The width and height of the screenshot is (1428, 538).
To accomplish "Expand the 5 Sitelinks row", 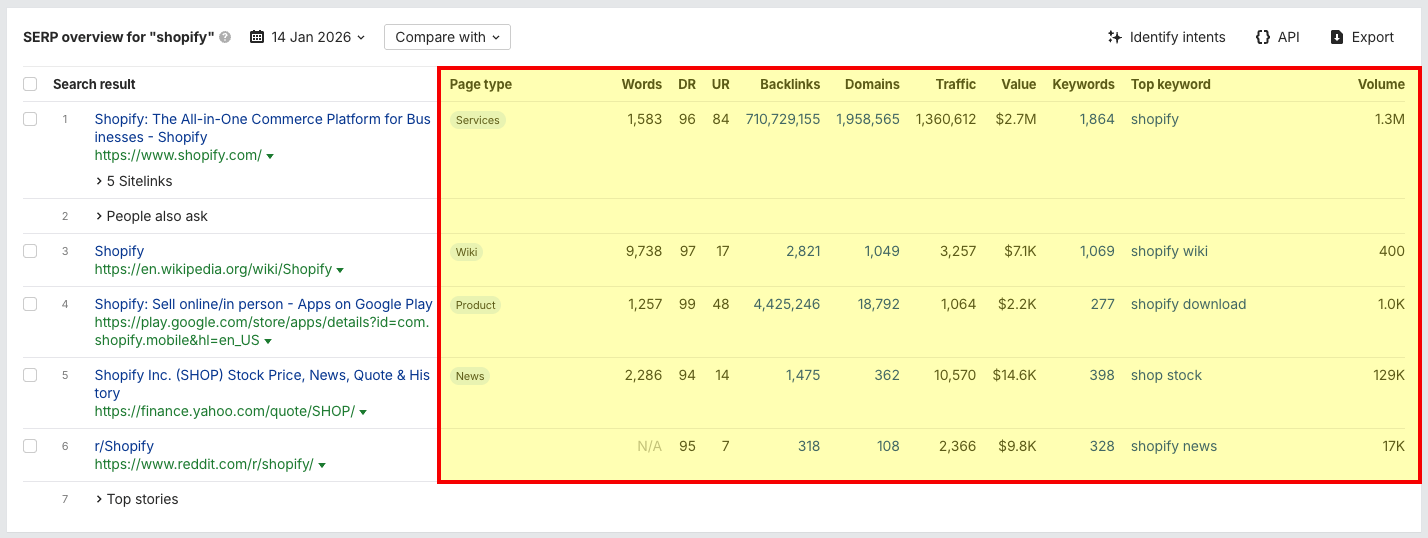I will click(x=134, y=181).
